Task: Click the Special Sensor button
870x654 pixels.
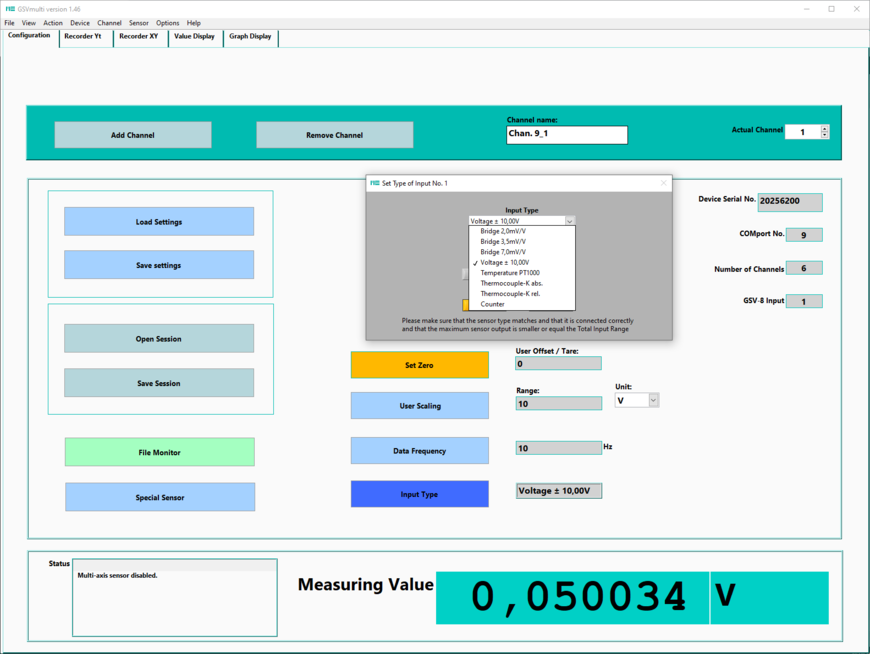Action: 160,497
